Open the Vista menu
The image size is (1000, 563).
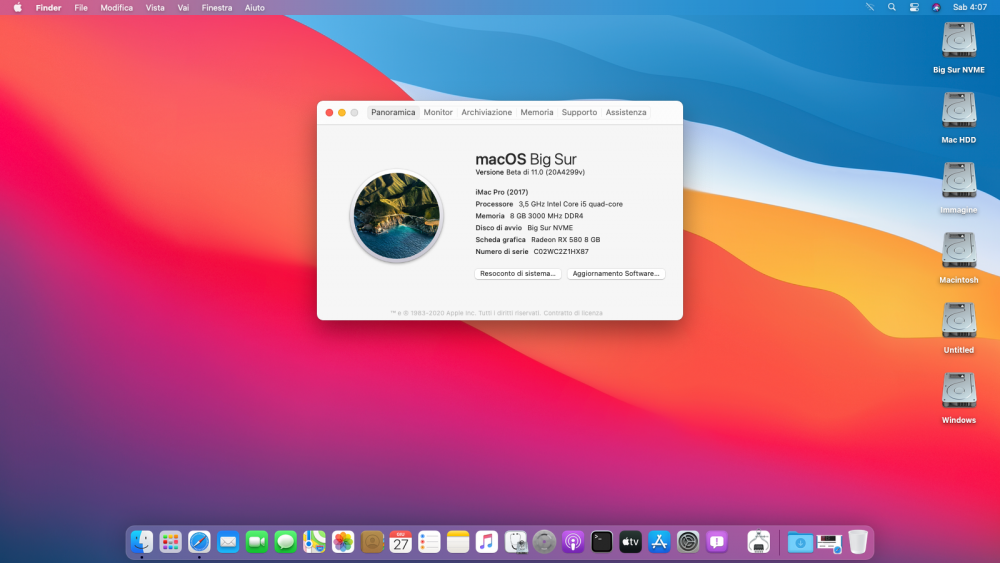pyautogui.click(x=155, y=8)
